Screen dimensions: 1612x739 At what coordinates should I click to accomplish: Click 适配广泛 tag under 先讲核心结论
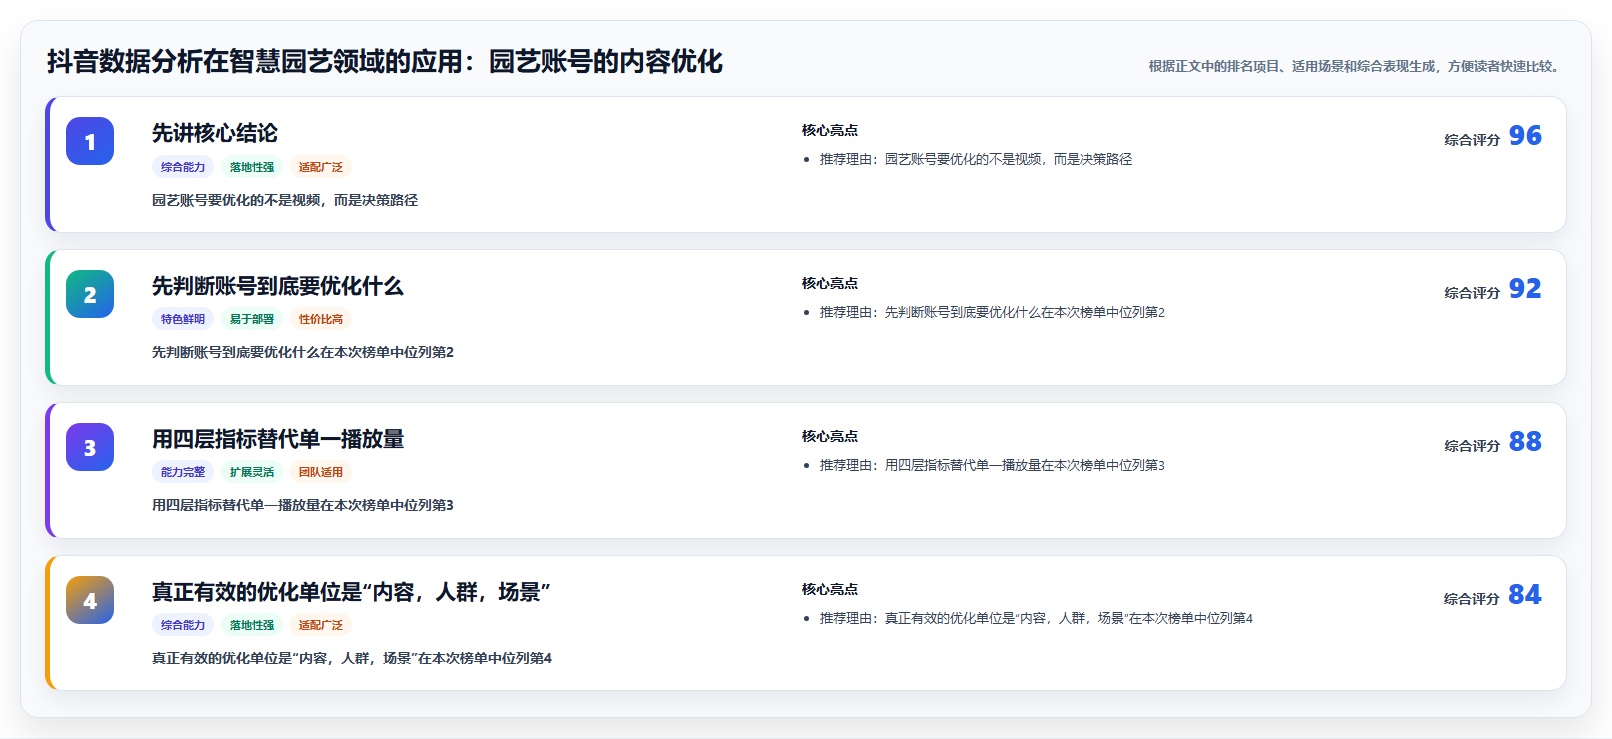pyautogui.click(x=321, y=167)
